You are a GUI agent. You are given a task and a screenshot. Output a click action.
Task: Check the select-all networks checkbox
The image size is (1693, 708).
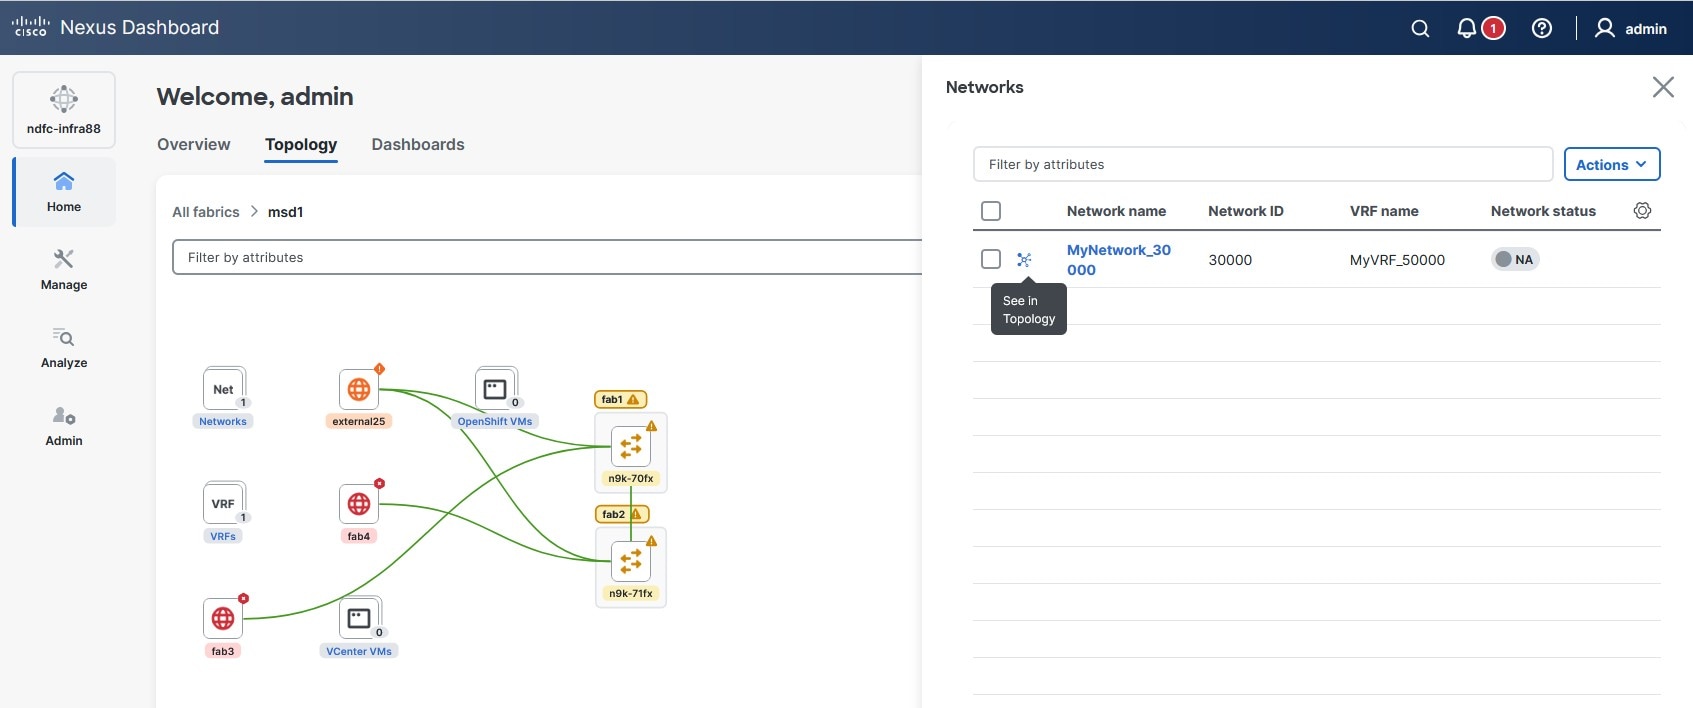991,211
